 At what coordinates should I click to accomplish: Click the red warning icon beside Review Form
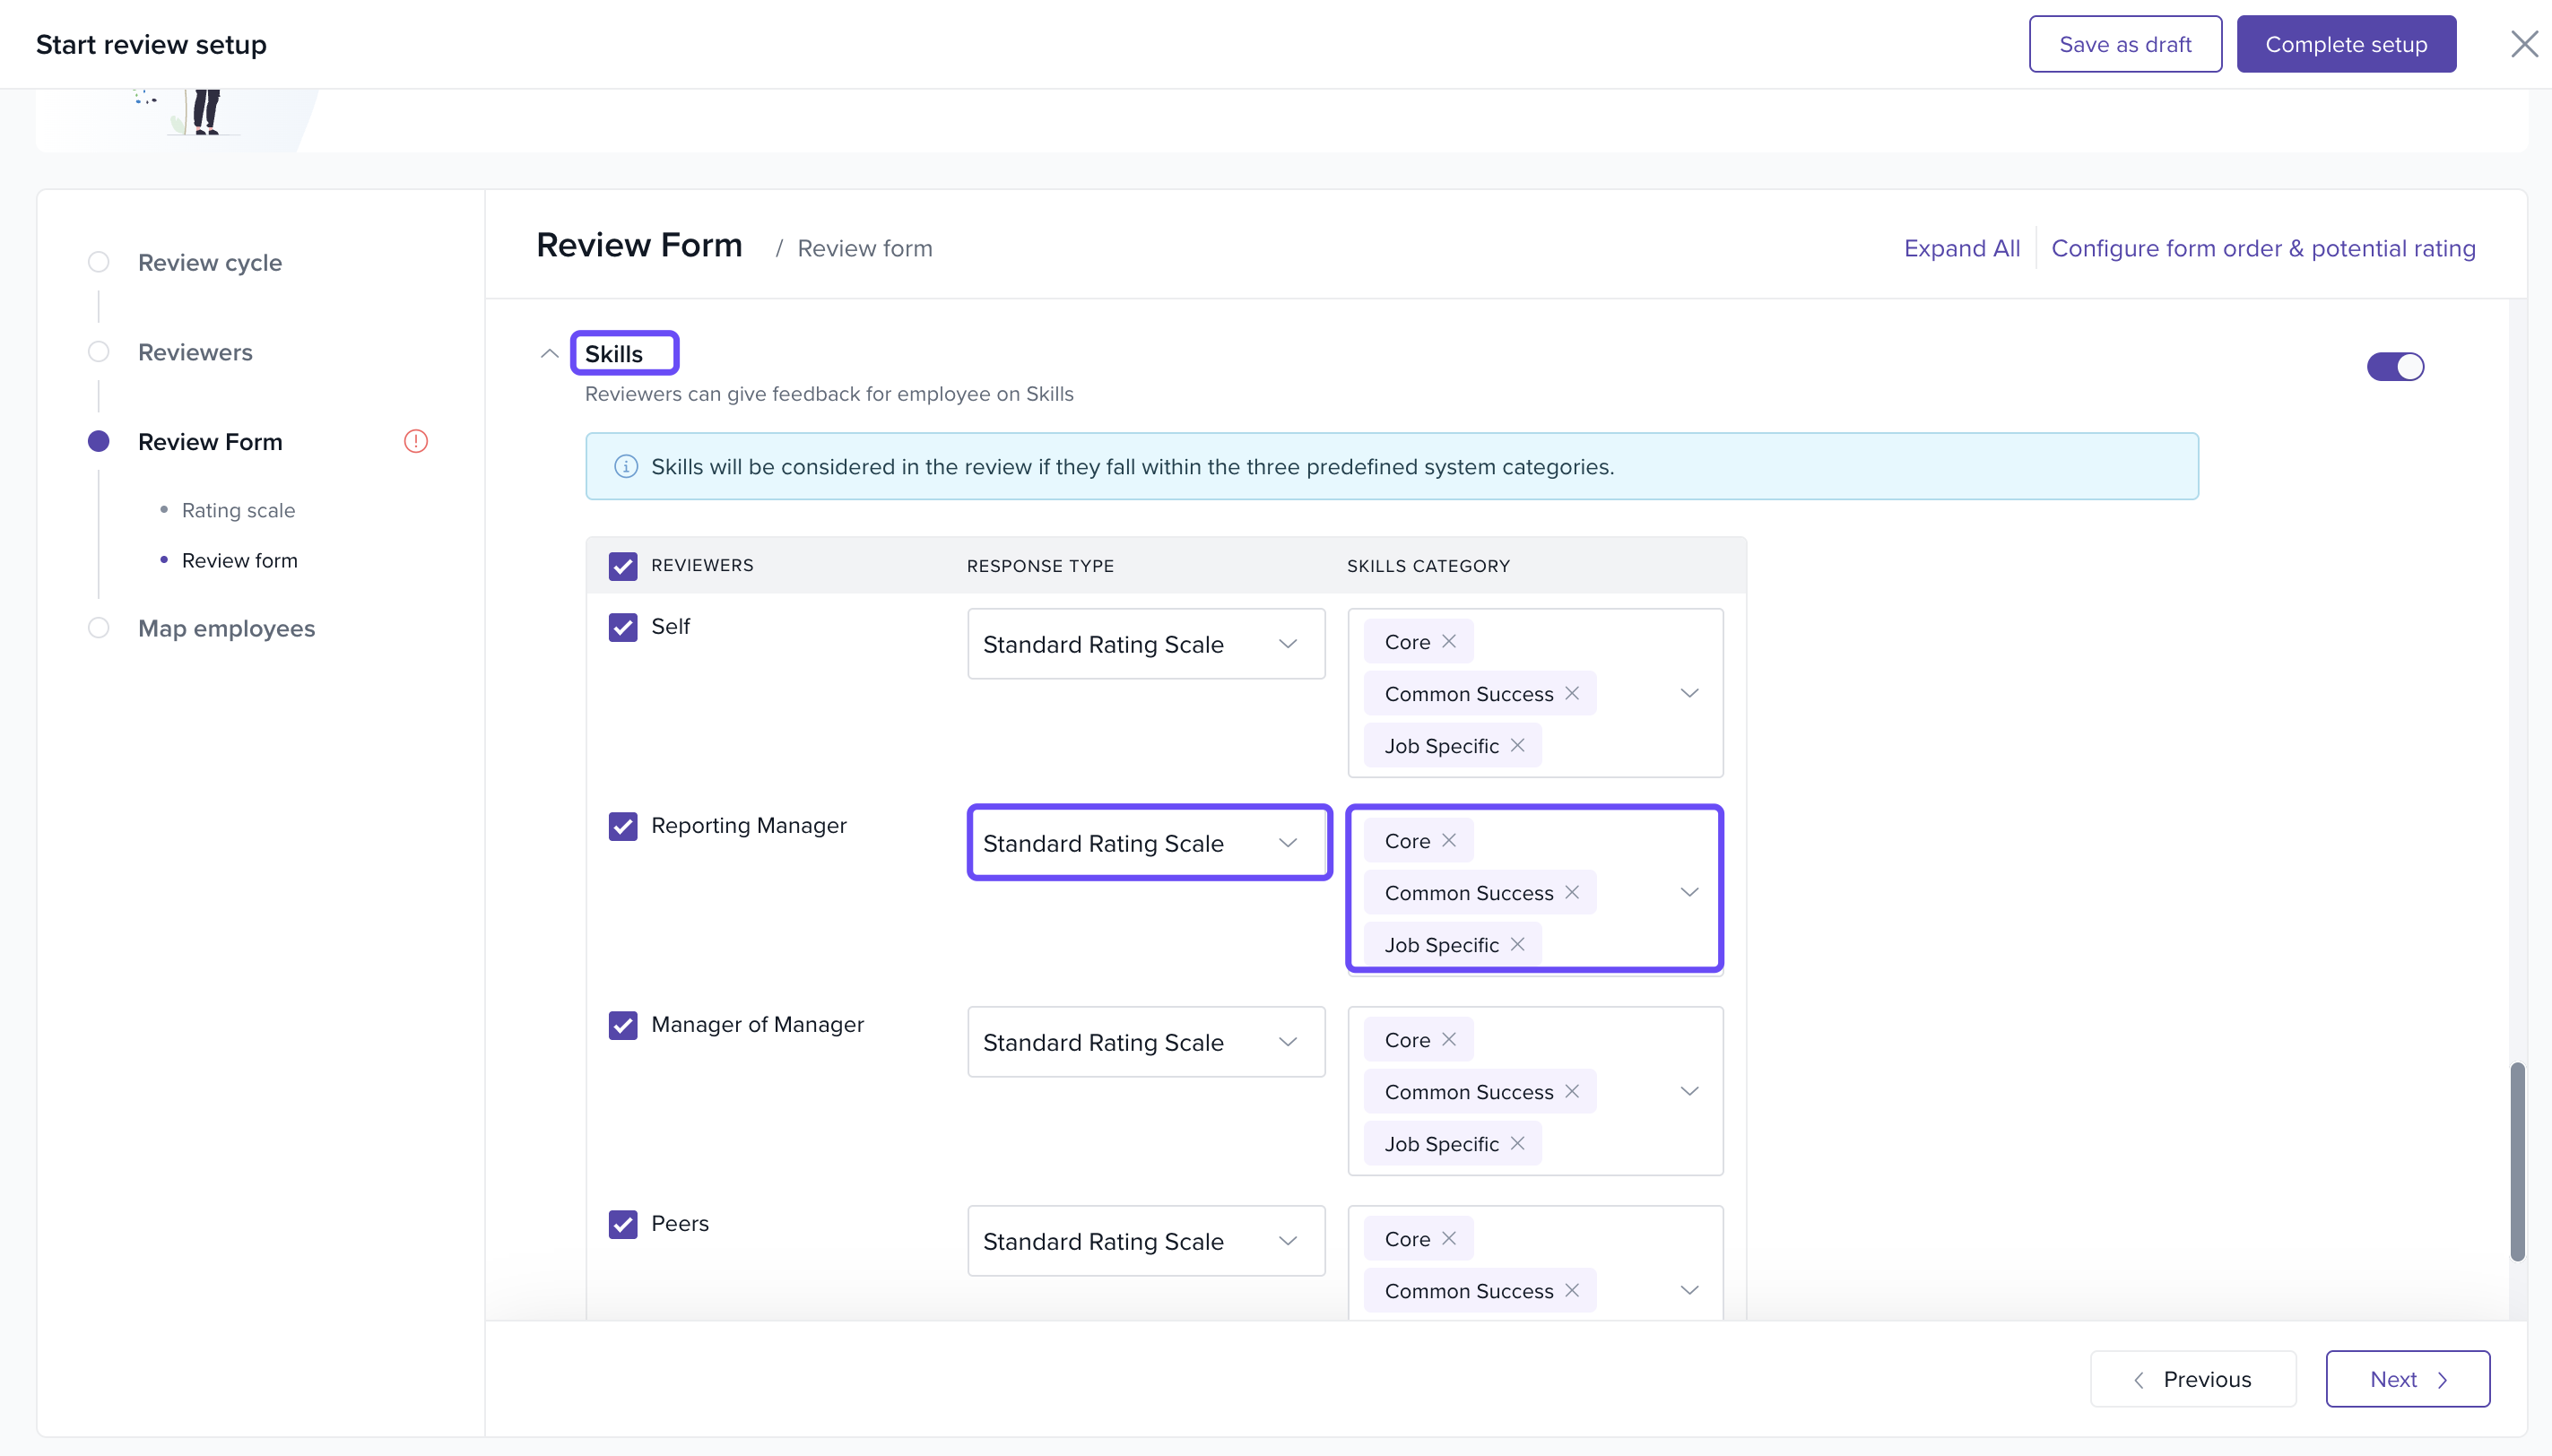416,441
